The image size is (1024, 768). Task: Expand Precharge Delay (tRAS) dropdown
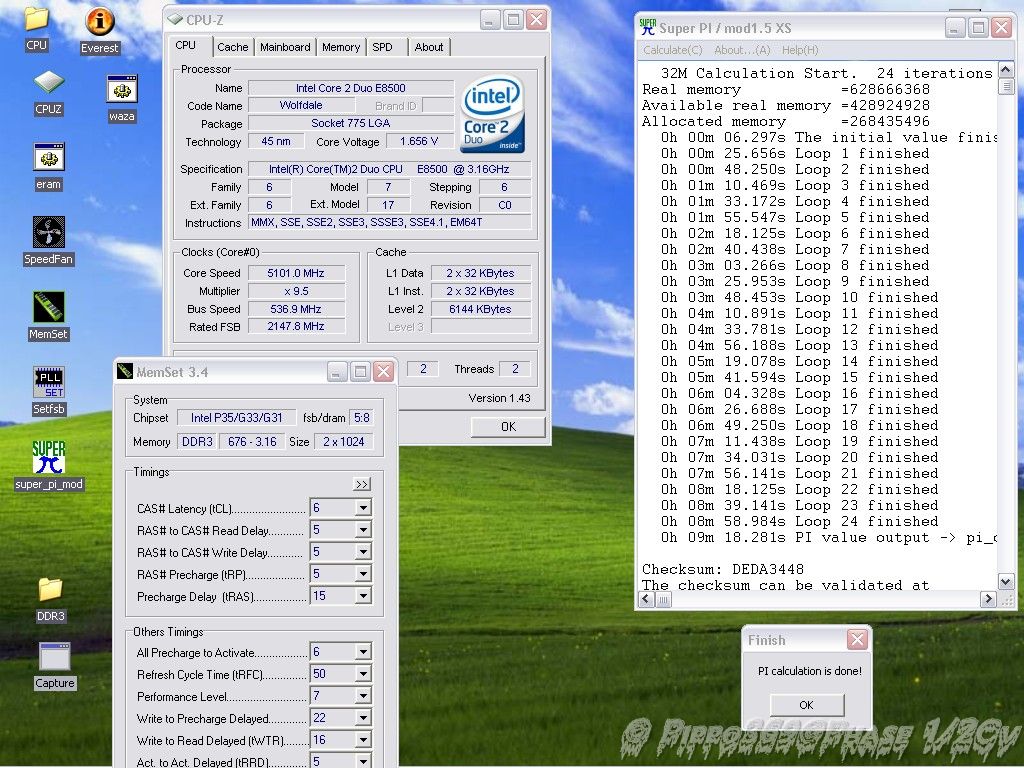pyautogui.click(x=364, y=596)
